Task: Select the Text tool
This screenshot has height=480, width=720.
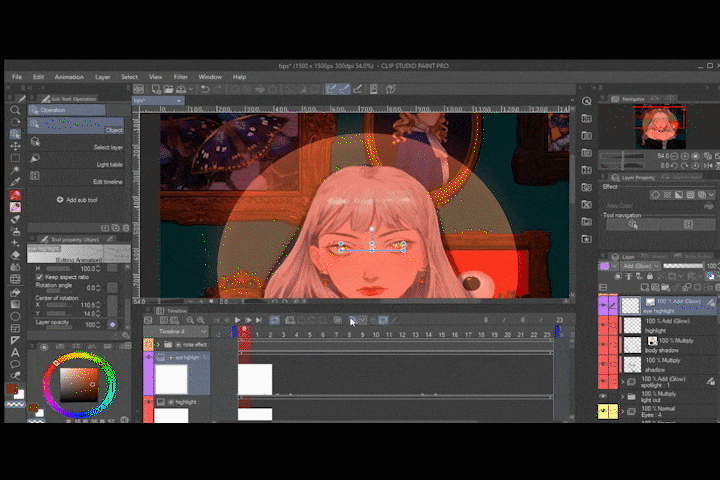Action: click(15, 352)
